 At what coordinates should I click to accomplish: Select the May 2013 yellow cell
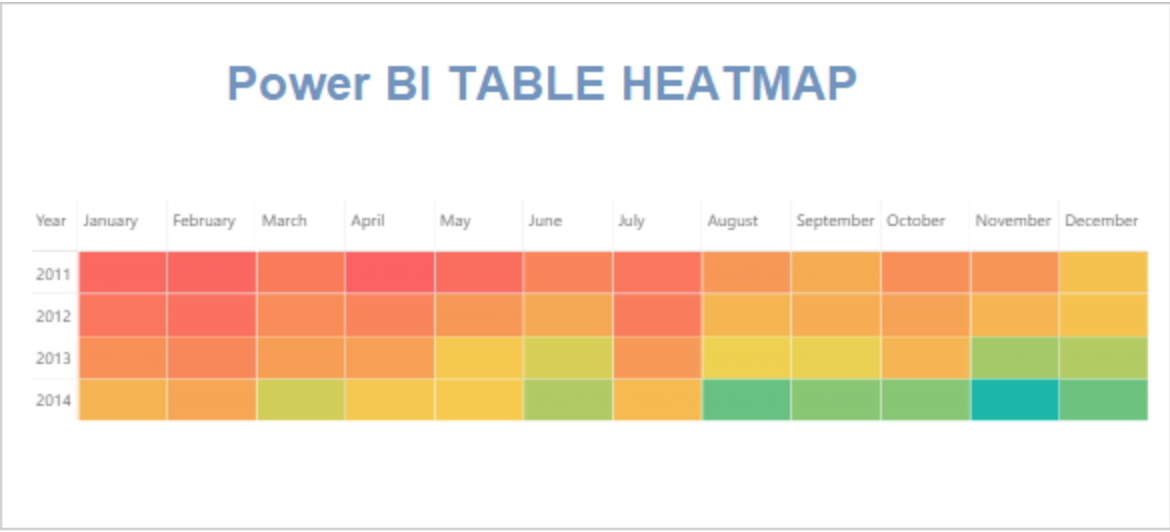click(478, 358)
